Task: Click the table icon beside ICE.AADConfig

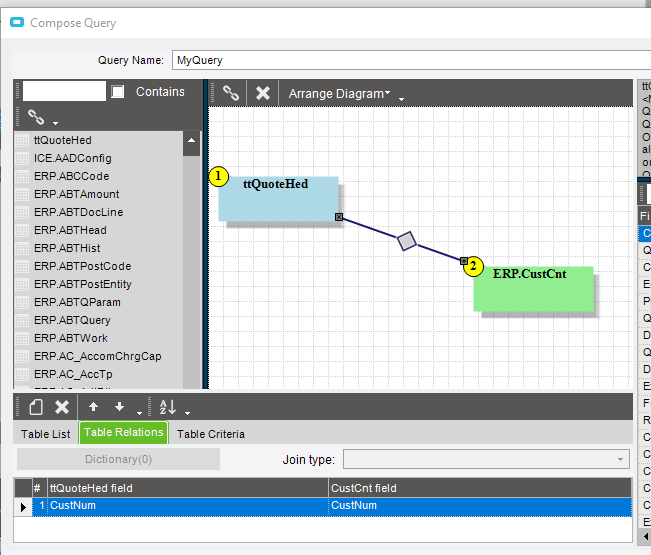Action: [x=22, y=159]
